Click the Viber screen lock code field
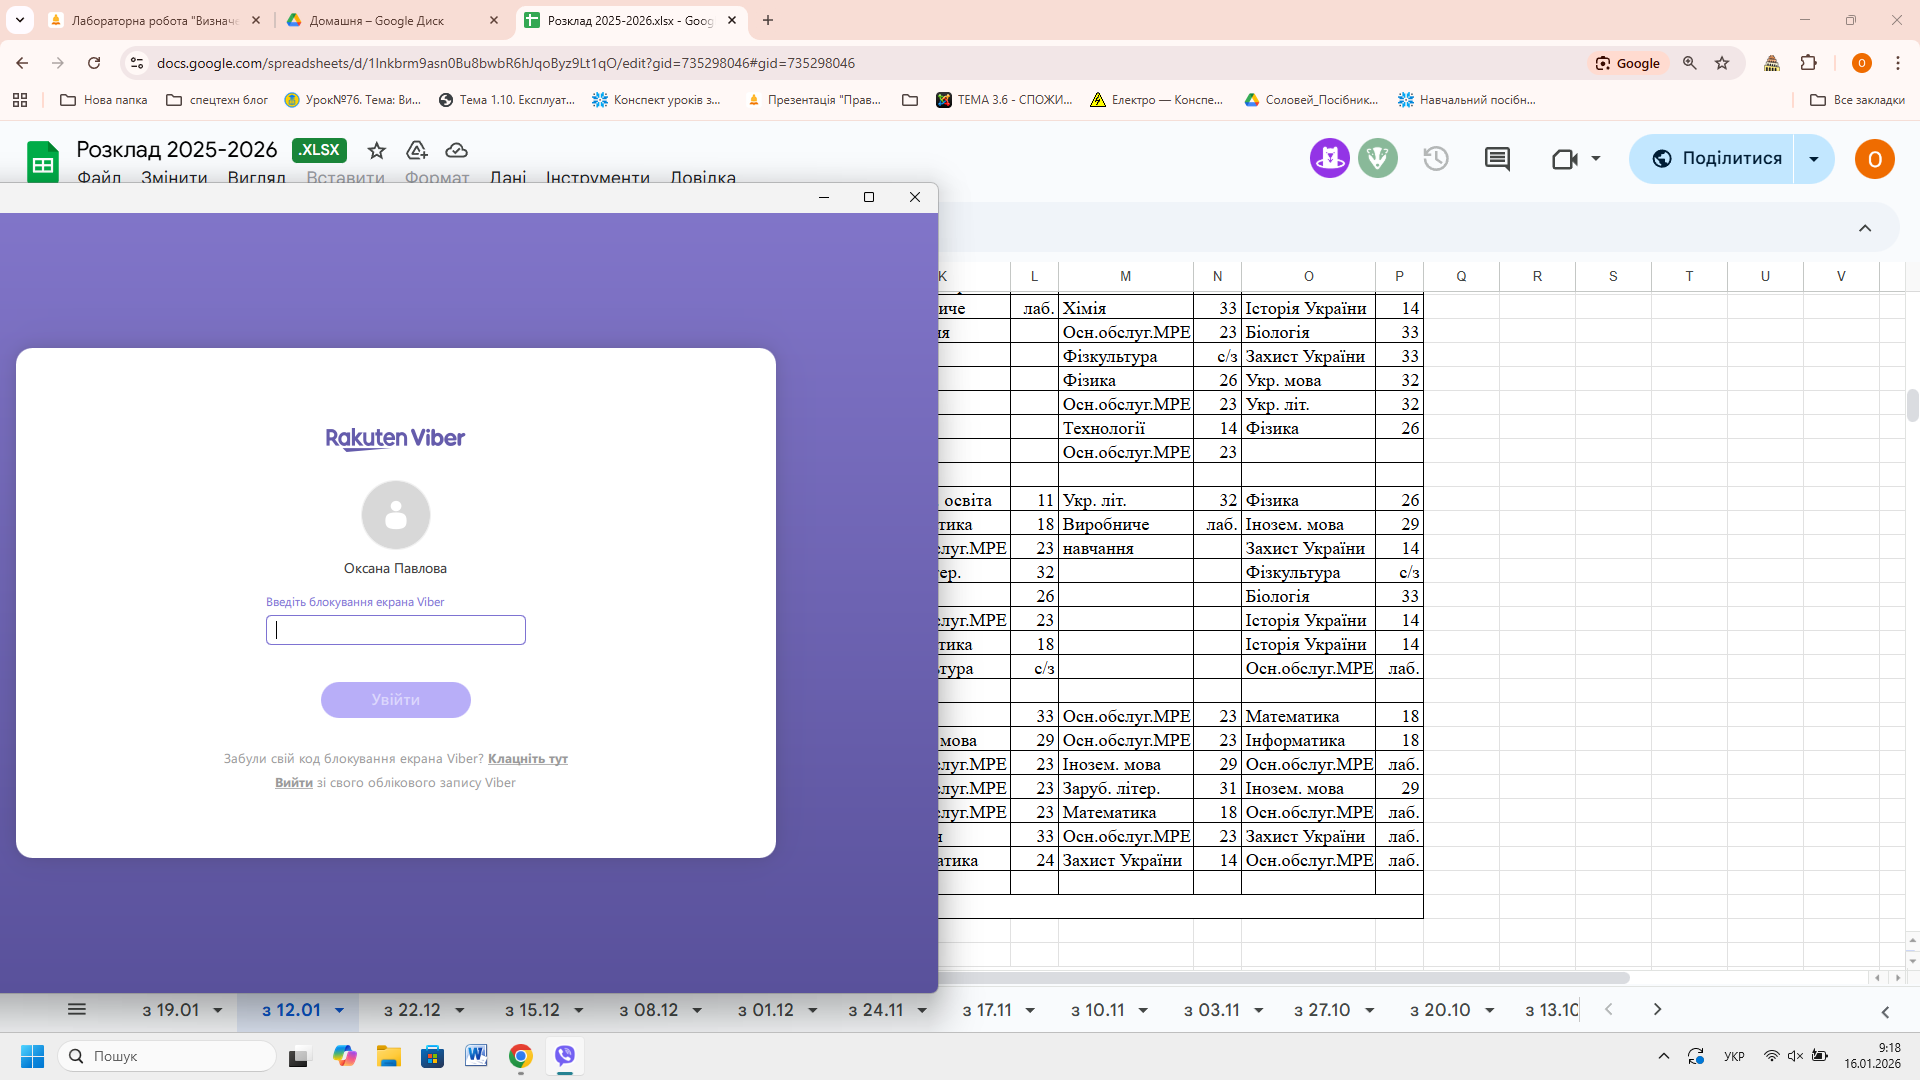 pos(395,630)
